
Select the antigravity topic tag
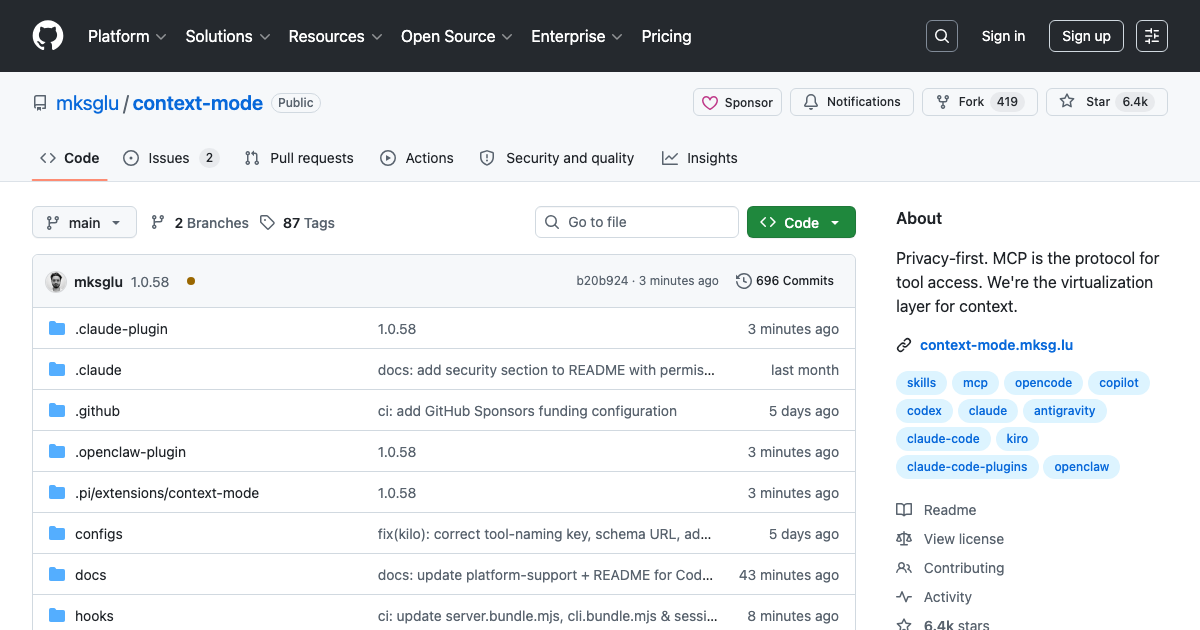click(x=1064, y=411)
